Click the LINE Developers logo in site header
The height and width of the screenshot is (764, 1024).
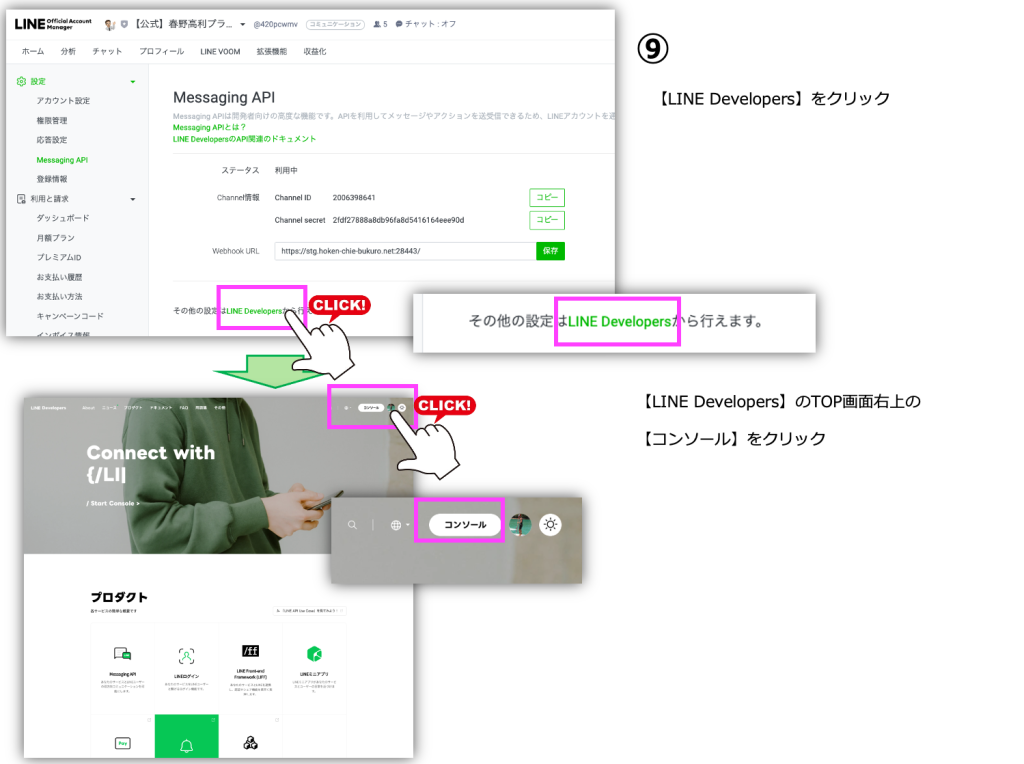point(48,408)
